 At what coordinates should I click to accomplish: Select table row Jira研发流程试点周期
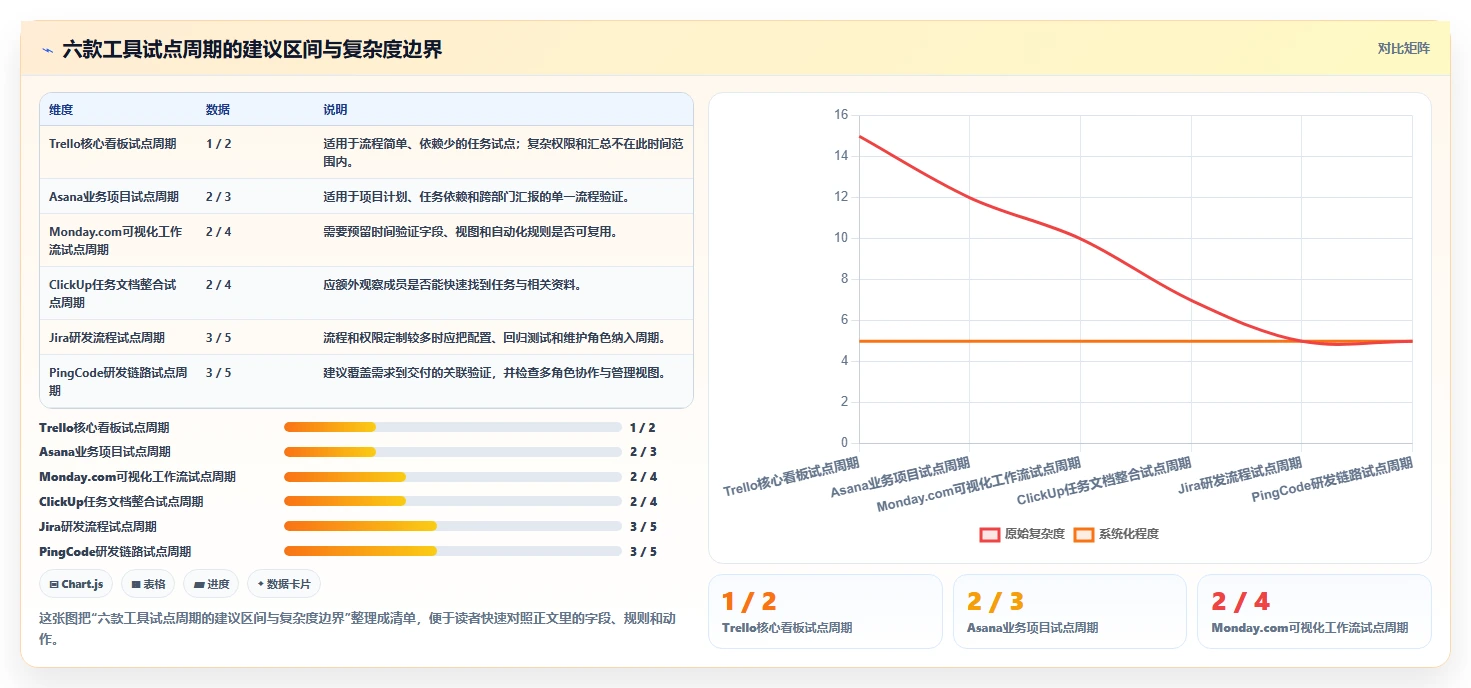(x=366, y=338)
